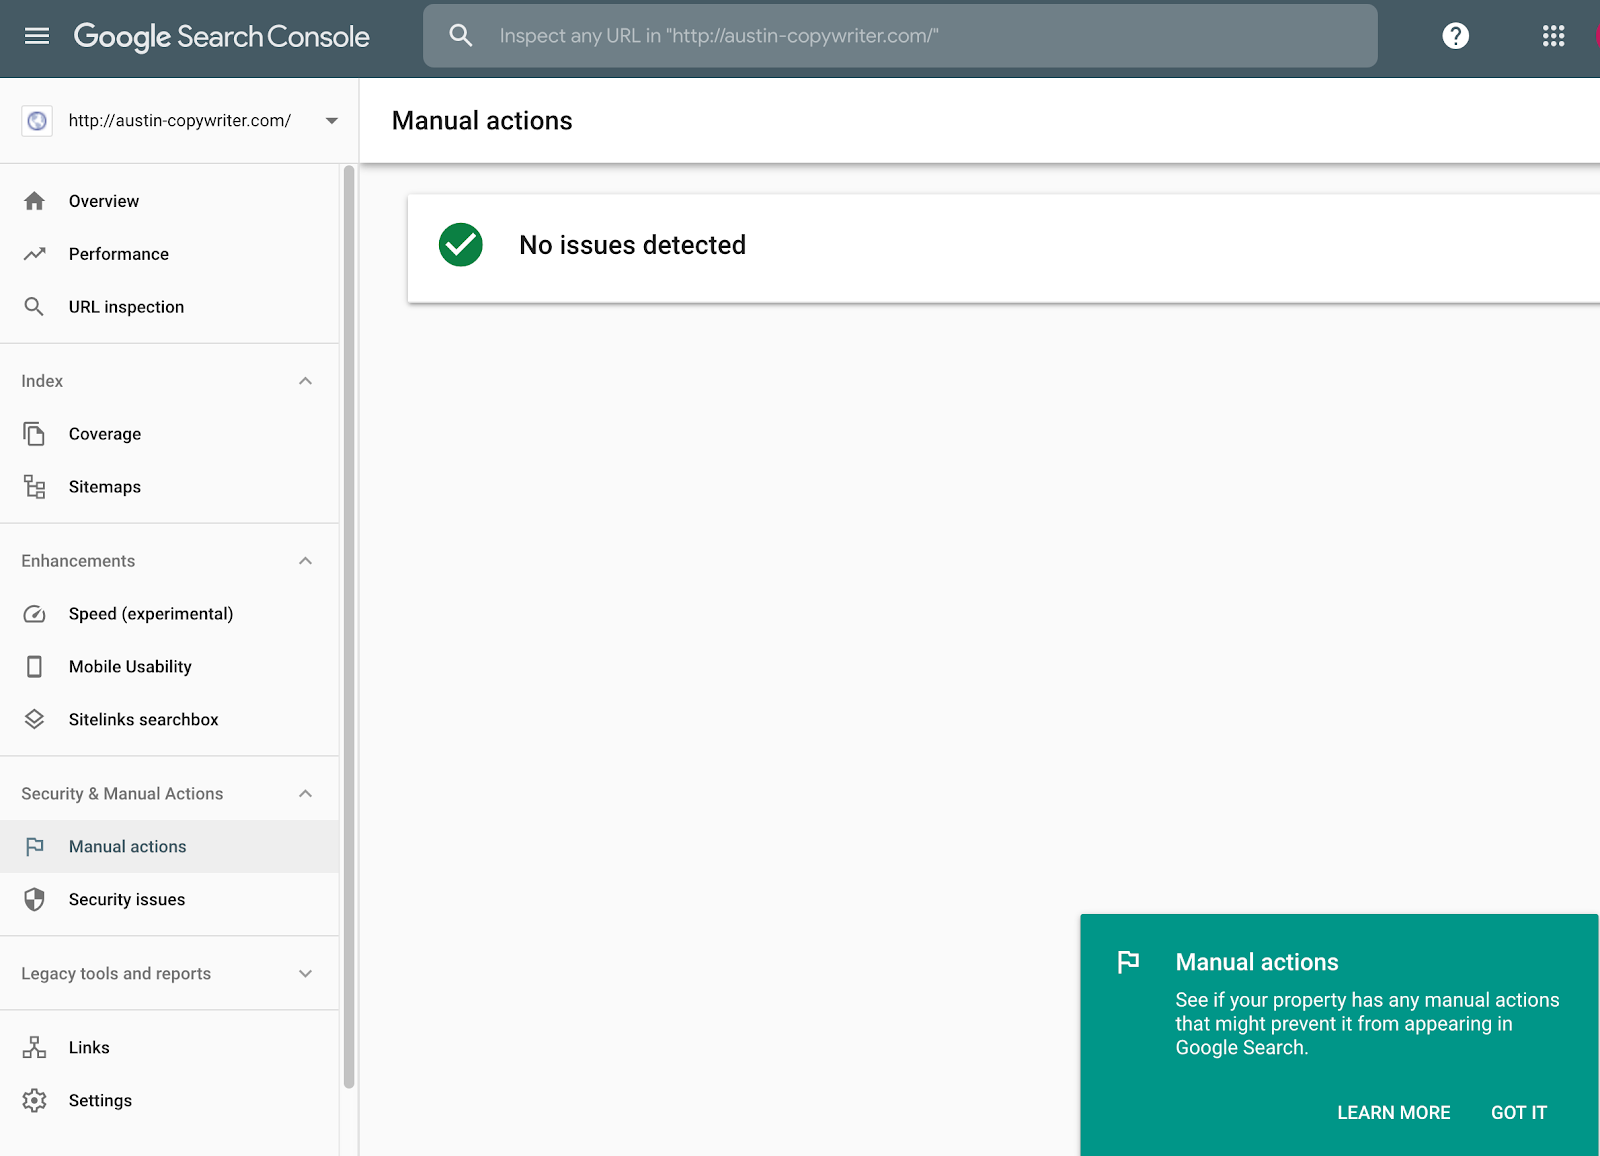Click the Legacy tools and reports label
Image resolution: width=1600 pixels, height=1156 pixels.
[x=116, y=974]
